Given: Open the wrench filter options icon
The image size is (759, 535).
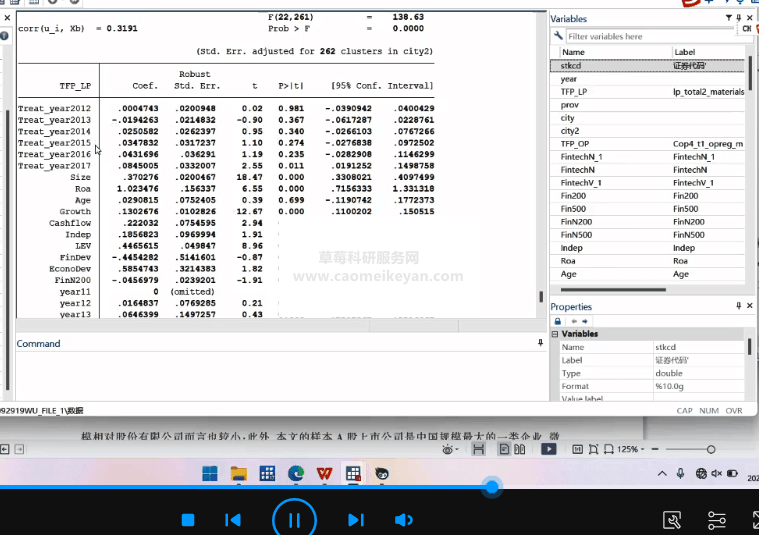Looking at the screenshot, I should [x=558, y=36].
